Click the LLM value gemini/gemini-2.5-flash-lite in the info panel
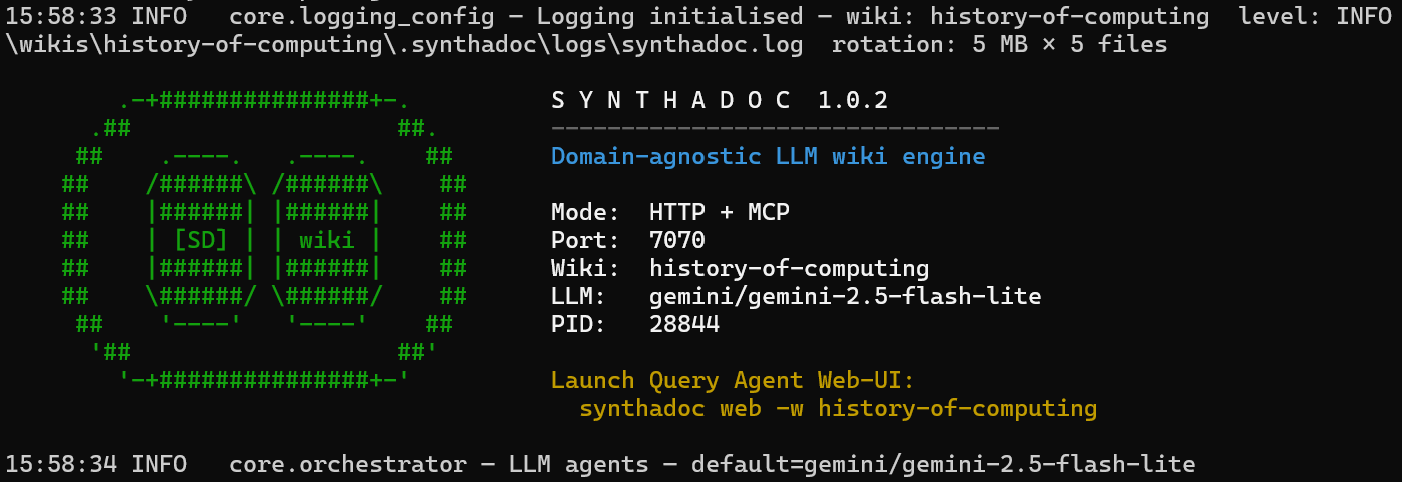 [845, 297]
